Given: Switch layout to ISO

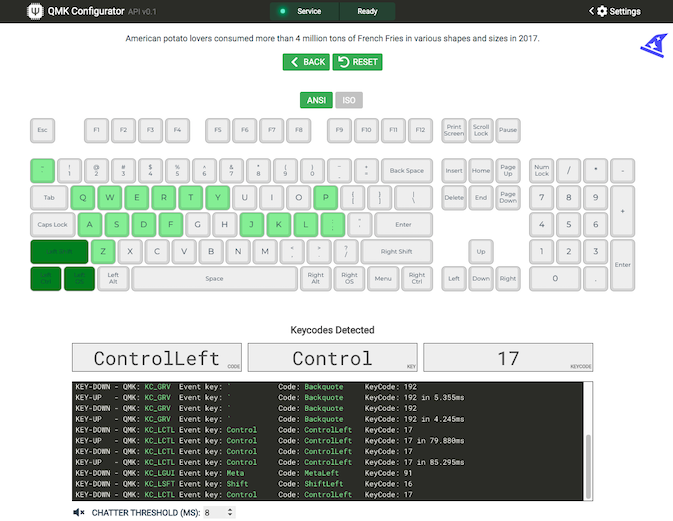Looking at the screenshot, I should point(349,100).
